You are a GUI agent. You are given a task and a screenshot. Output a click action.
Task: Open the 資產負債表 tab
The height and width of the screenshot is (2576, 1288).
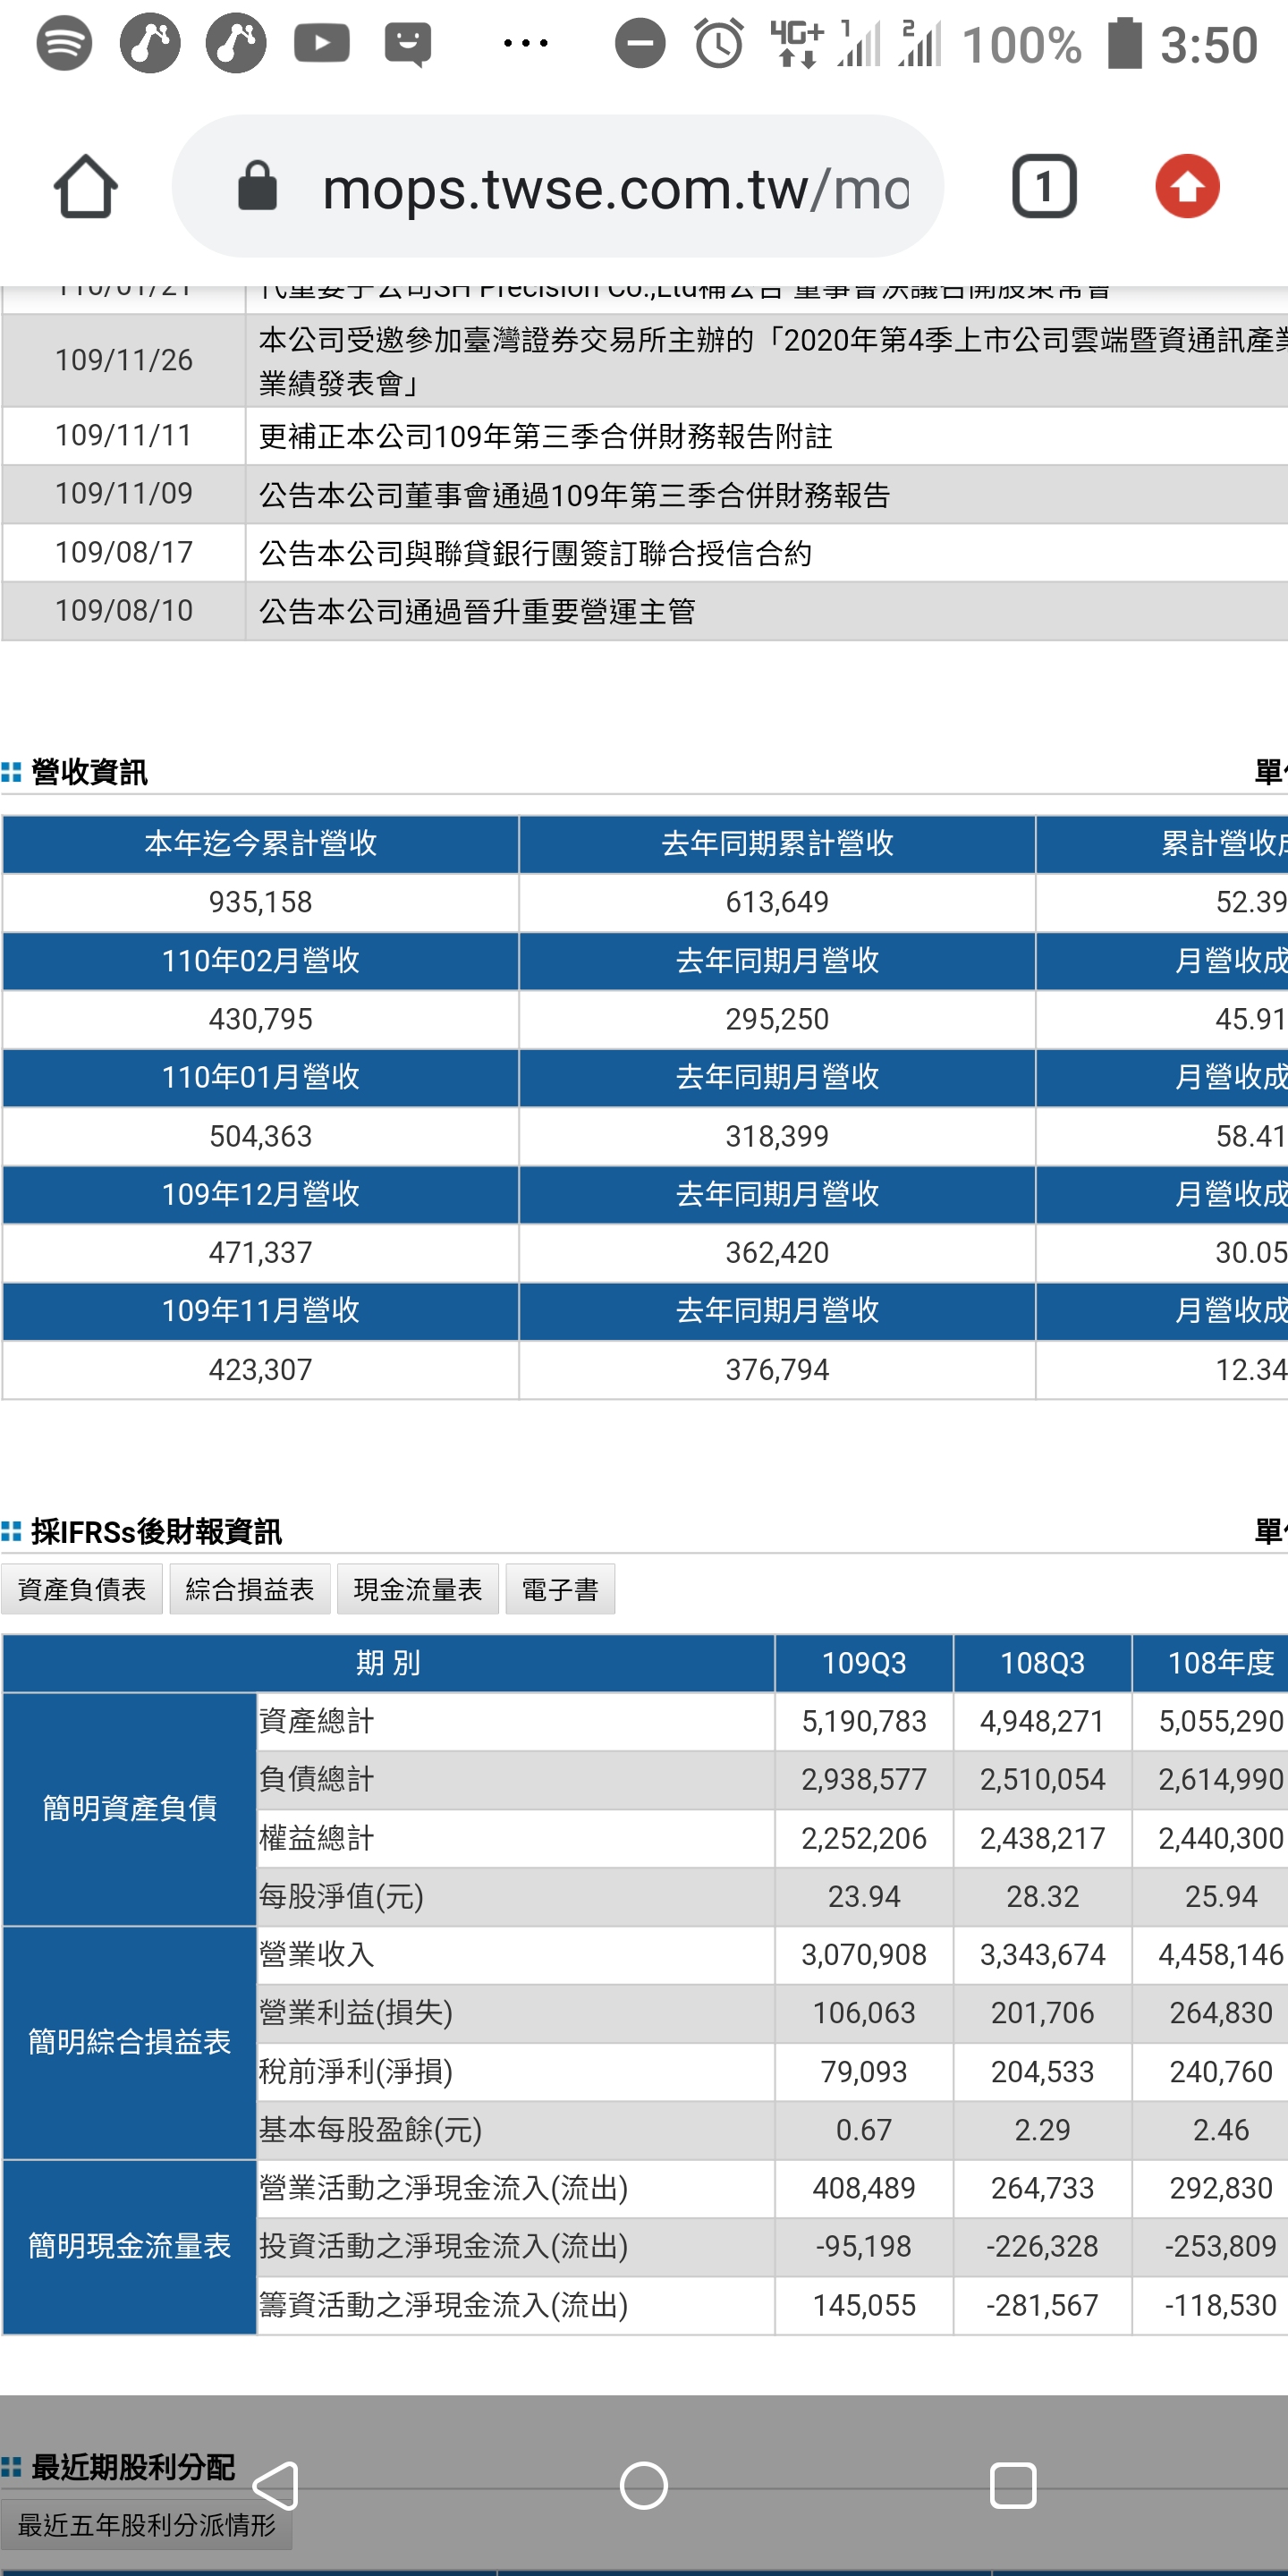(82, 1589)
